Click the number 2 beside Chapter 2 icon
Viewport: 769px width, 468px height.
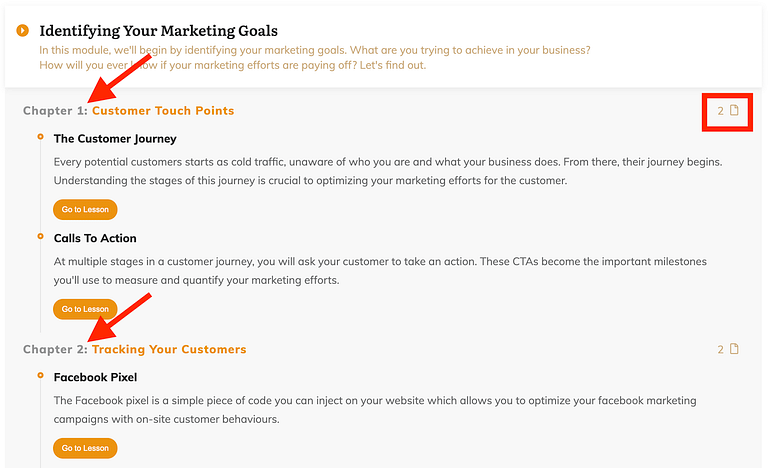[x=720, y=349]
